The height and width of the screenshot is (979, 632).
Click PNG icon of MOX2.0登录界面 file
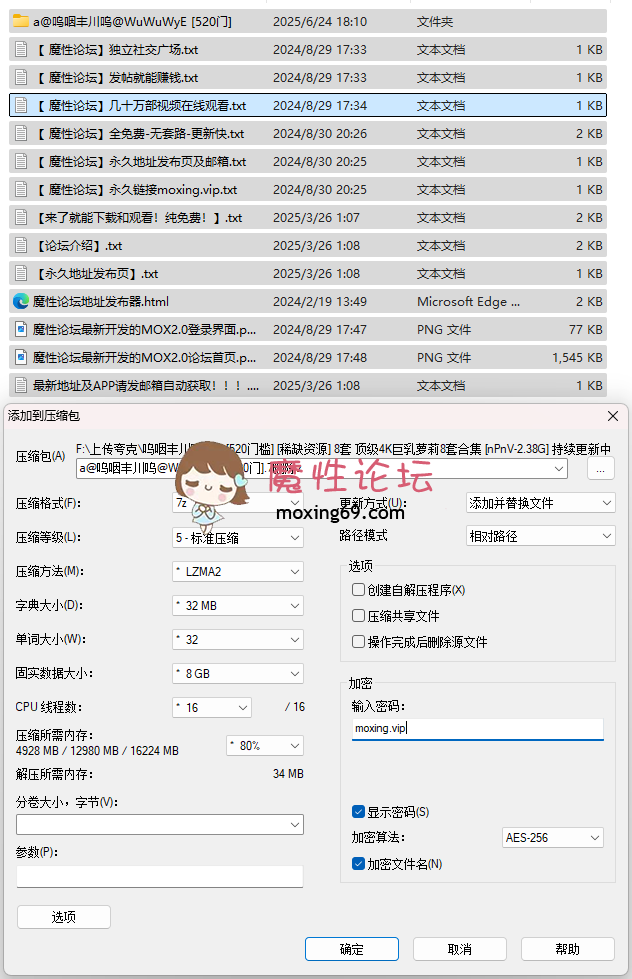21,329
